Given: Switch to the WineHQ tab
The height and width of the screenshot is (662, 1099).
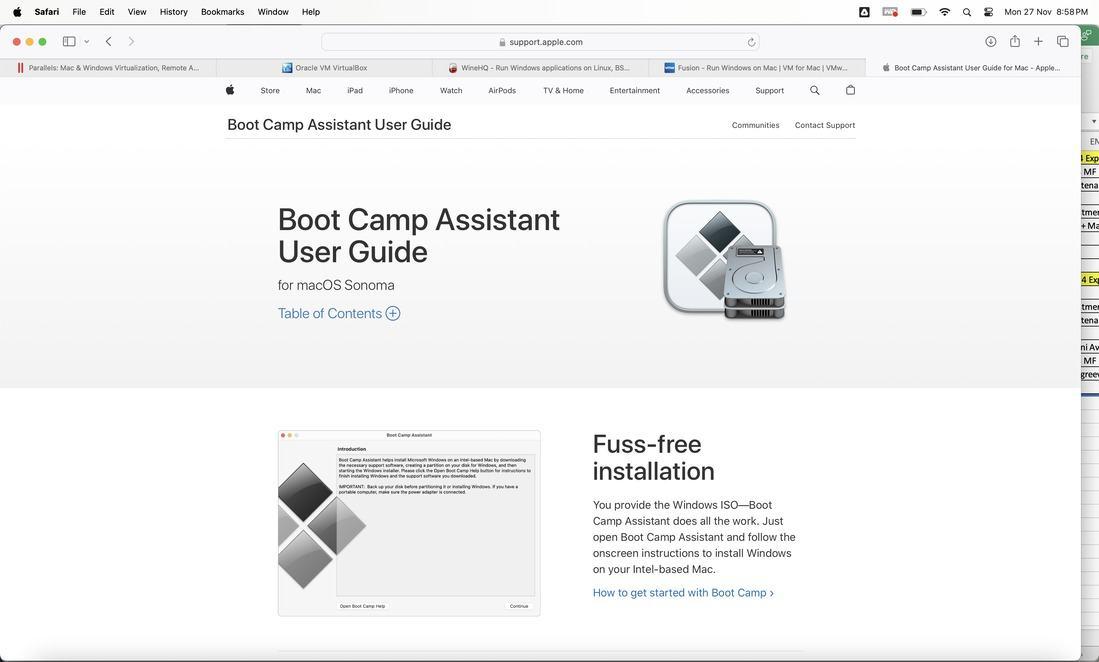Looking at the screenshot, I should 540,68.
